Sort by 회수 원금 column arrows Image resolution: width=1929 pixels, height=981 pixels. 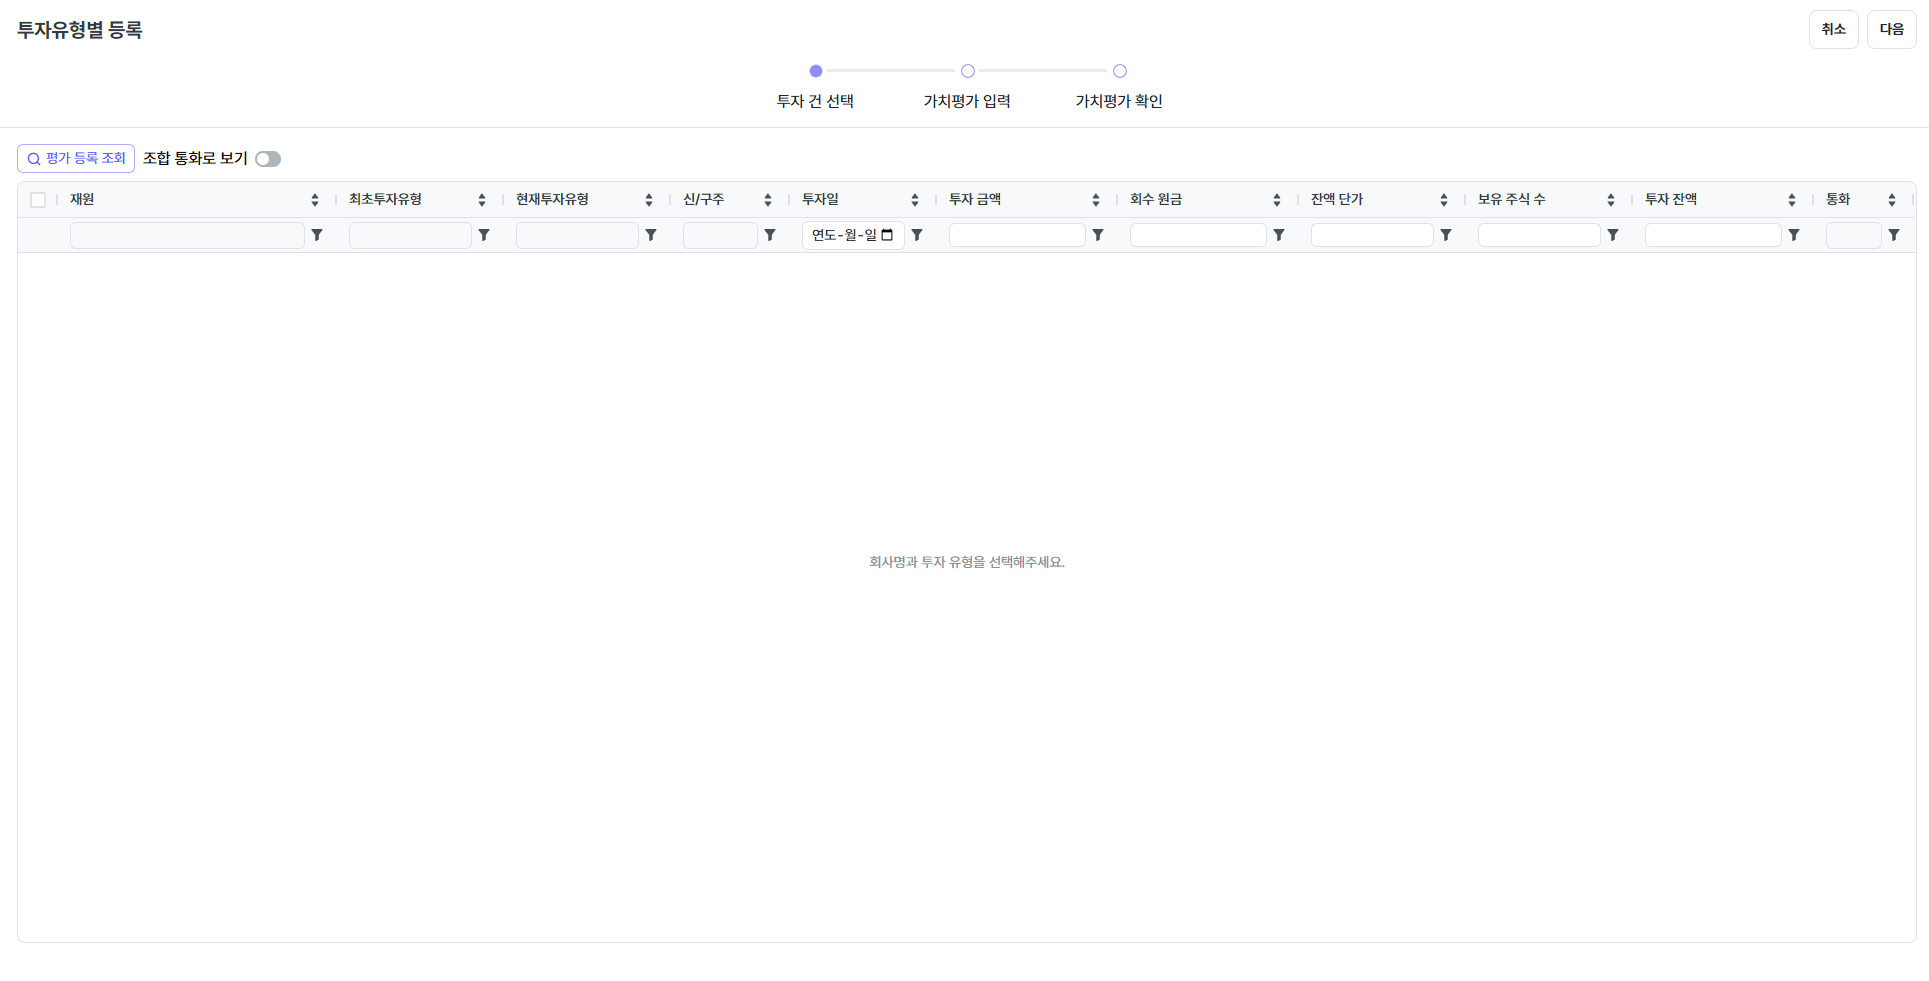pyautogui.click(x=1277, y=200)
